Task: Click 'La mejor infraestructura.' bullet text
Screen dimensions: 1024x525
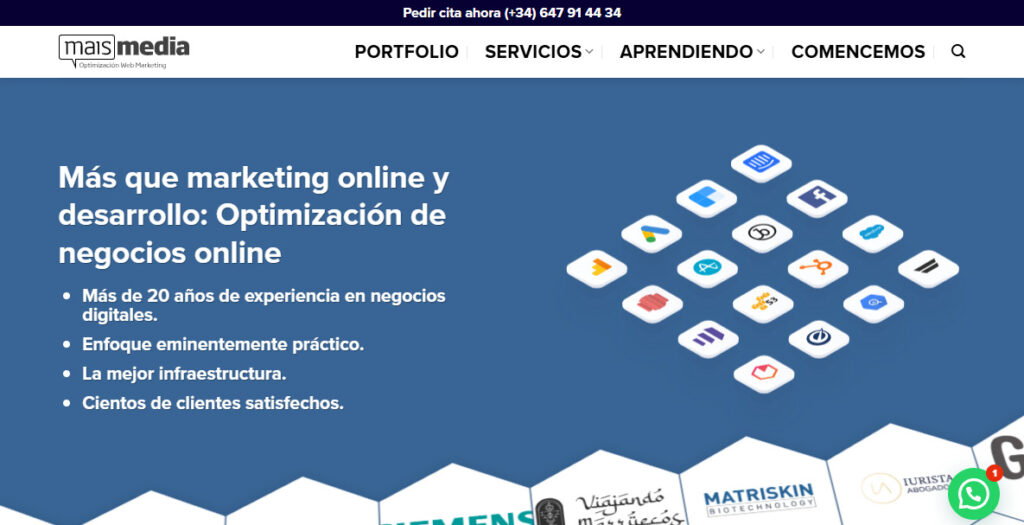Action: [x=184, y=374]
